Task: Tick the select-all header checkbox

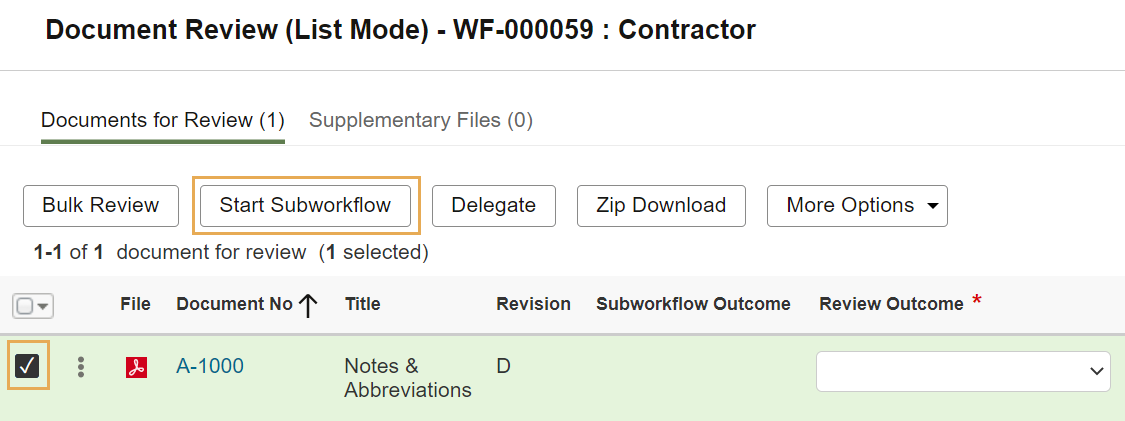Action: coord(24,306)
